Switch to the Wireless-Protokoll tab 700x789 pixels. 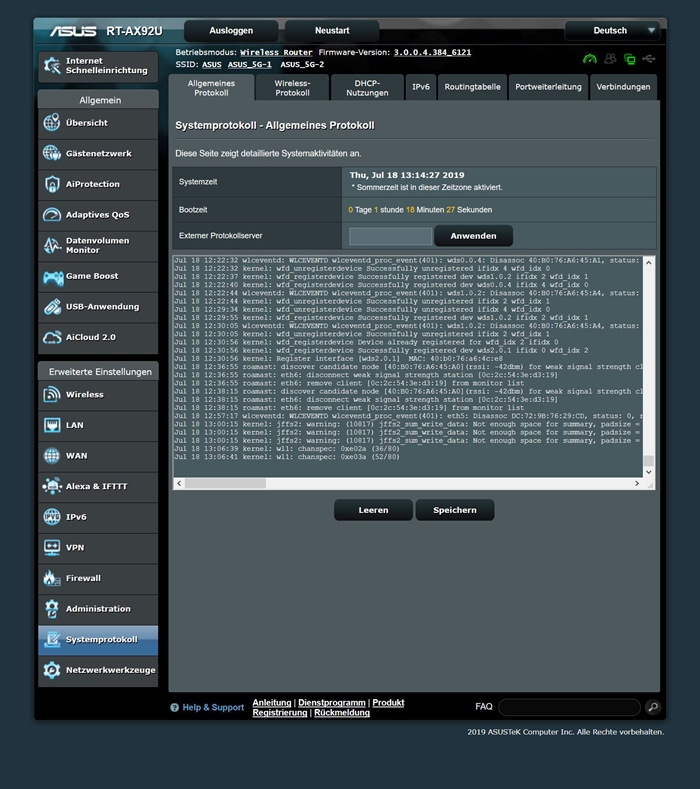tap(292, 88)
